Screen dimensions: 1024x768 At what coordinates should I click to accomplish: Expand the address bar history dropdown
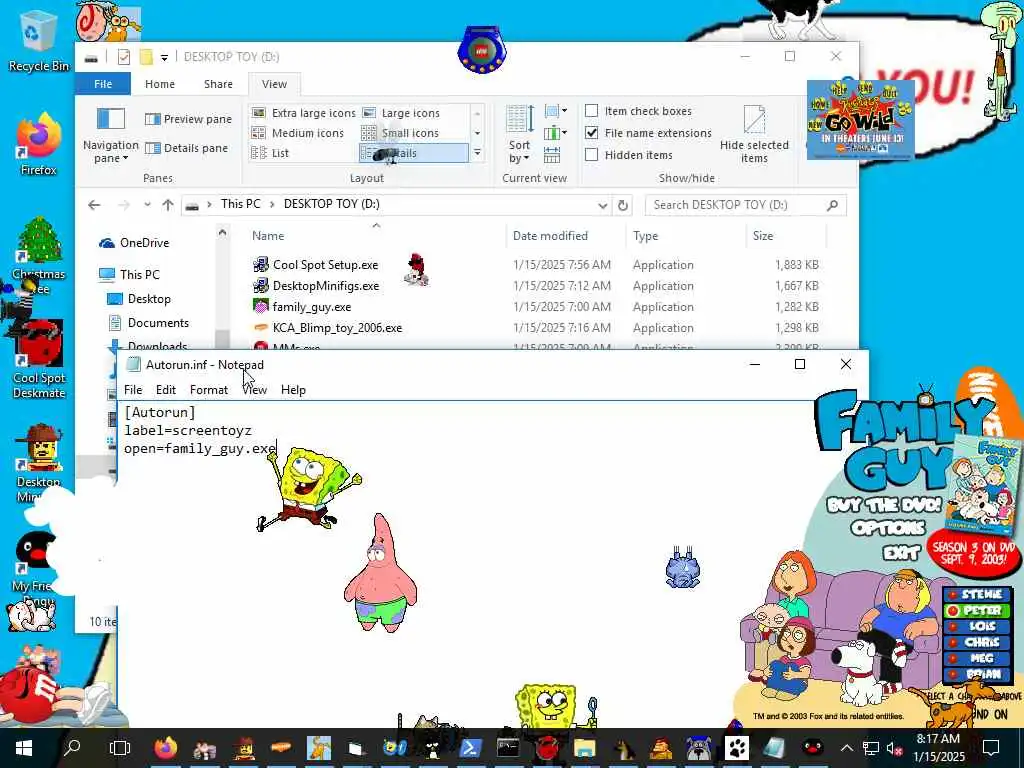pyautogui.click(x=602, y=205)
